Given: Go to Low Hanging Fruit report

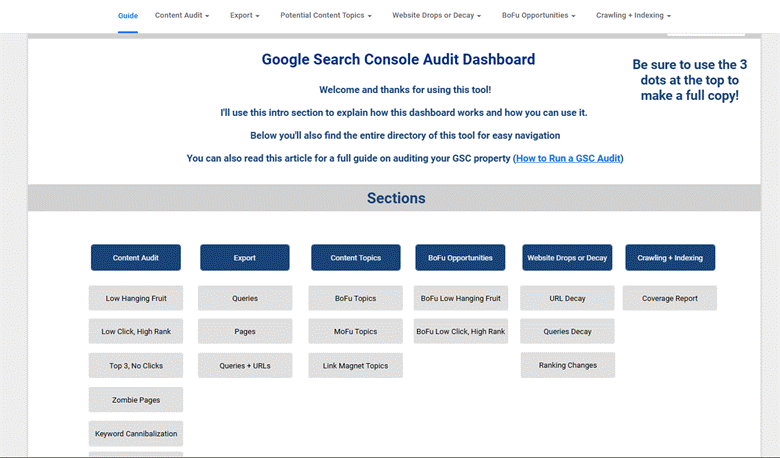Looking at the screenshot, I should click(x=136, y=298).
